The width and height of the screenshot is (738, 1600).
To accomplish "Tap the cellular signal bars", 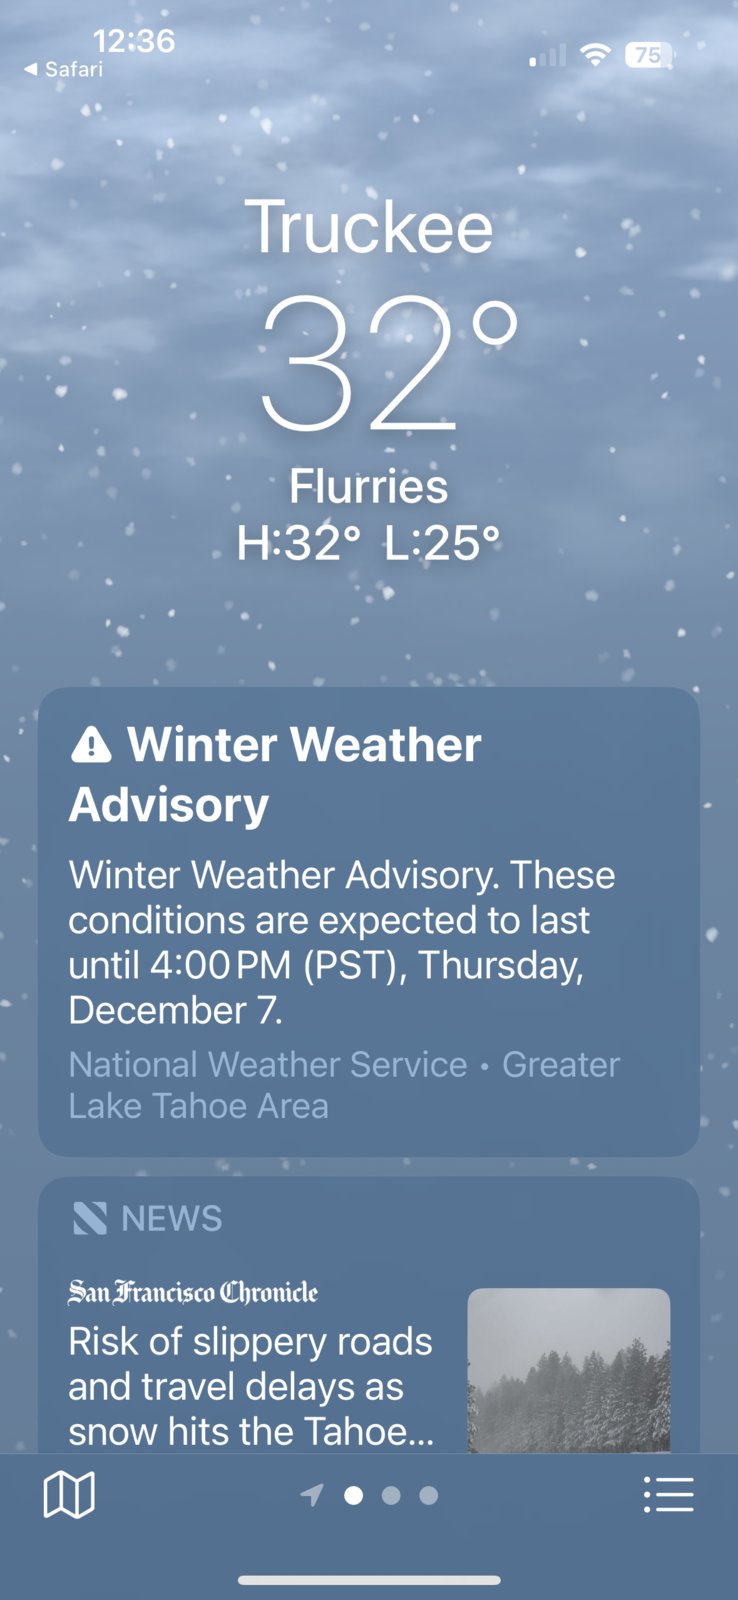I will click(x=547, y=55).
